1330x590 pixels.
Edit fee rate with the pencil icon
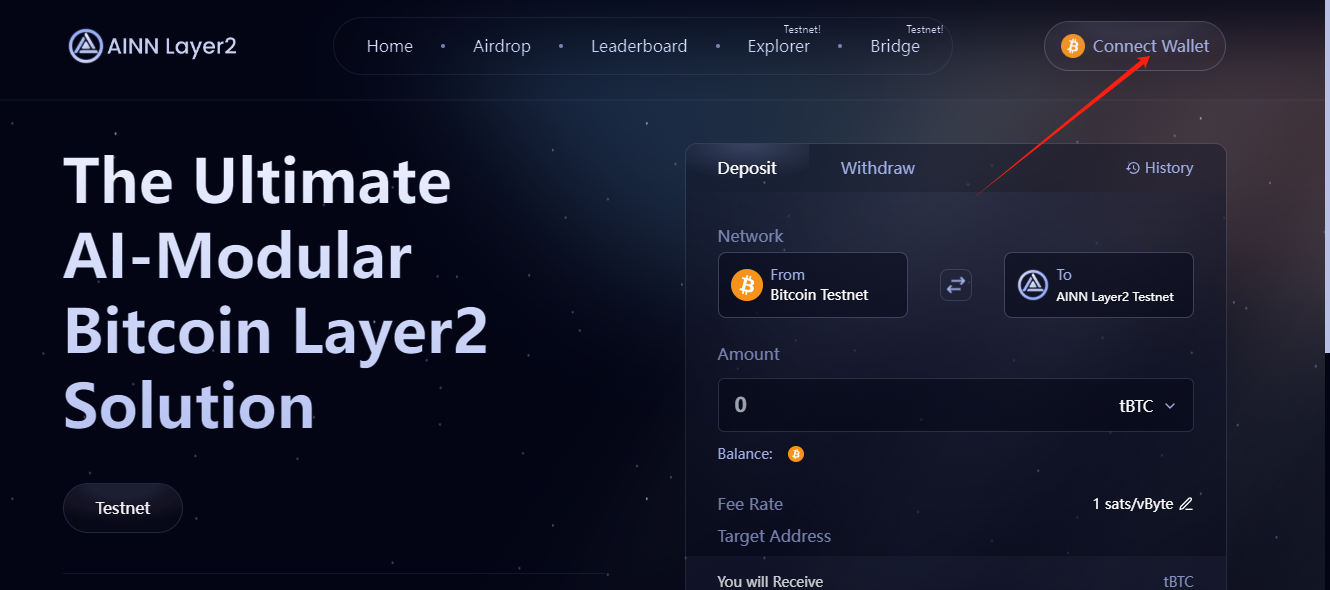click(1186, 504)
